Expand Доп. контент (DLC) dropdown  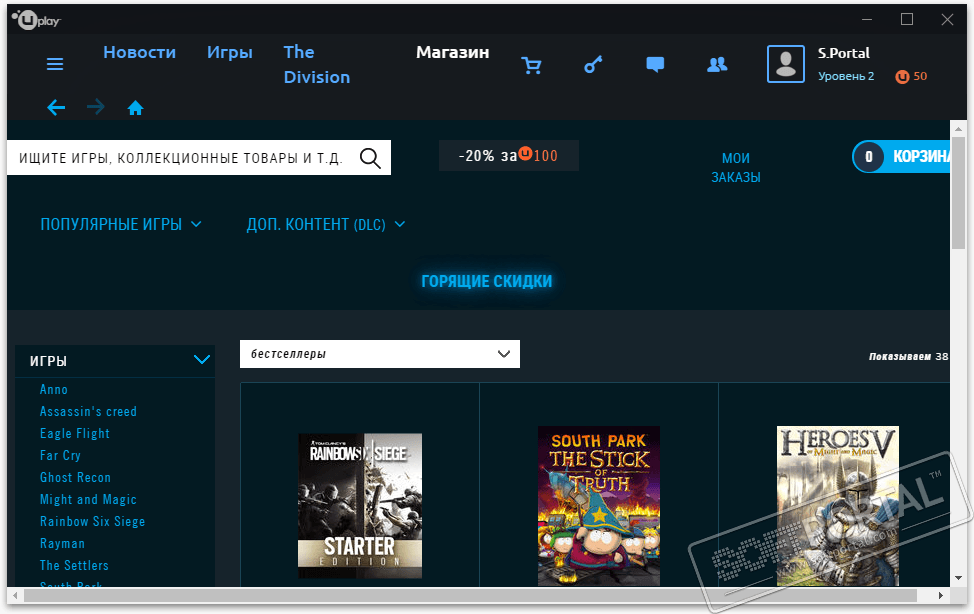(326, 224)
